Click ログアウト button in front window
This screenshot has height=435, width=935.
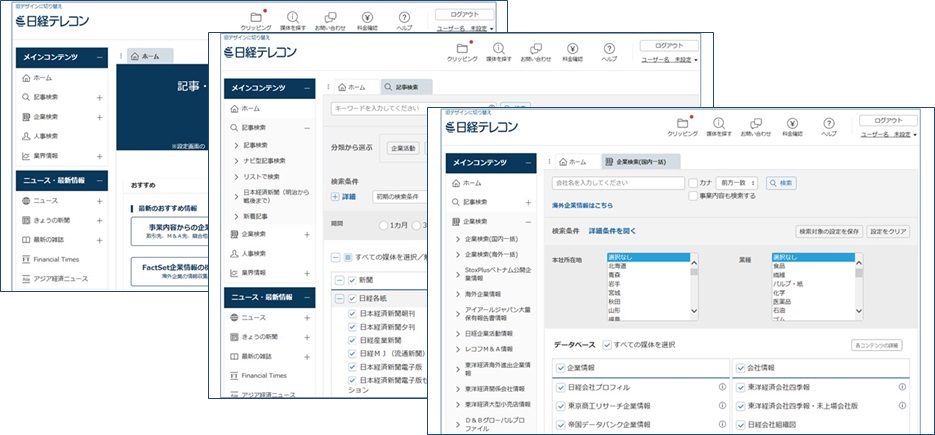click(x=888, y=121)
